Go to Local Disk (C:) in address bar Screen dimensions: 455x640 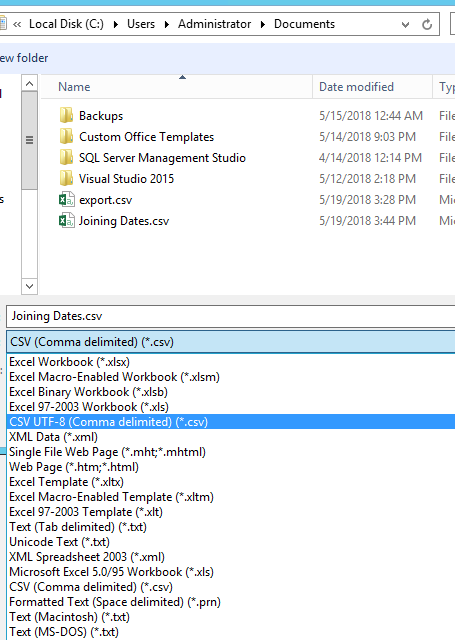(66, 24)
